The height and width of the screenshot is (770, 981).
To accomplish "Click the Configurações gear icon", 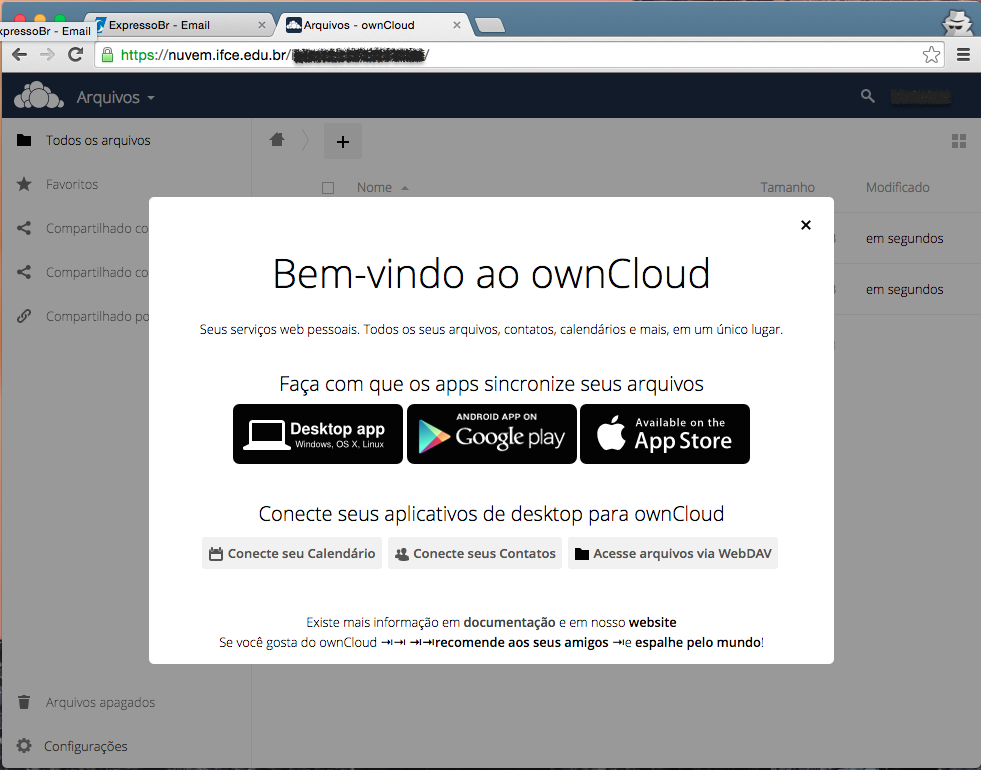I will click(x=24, y=746).
